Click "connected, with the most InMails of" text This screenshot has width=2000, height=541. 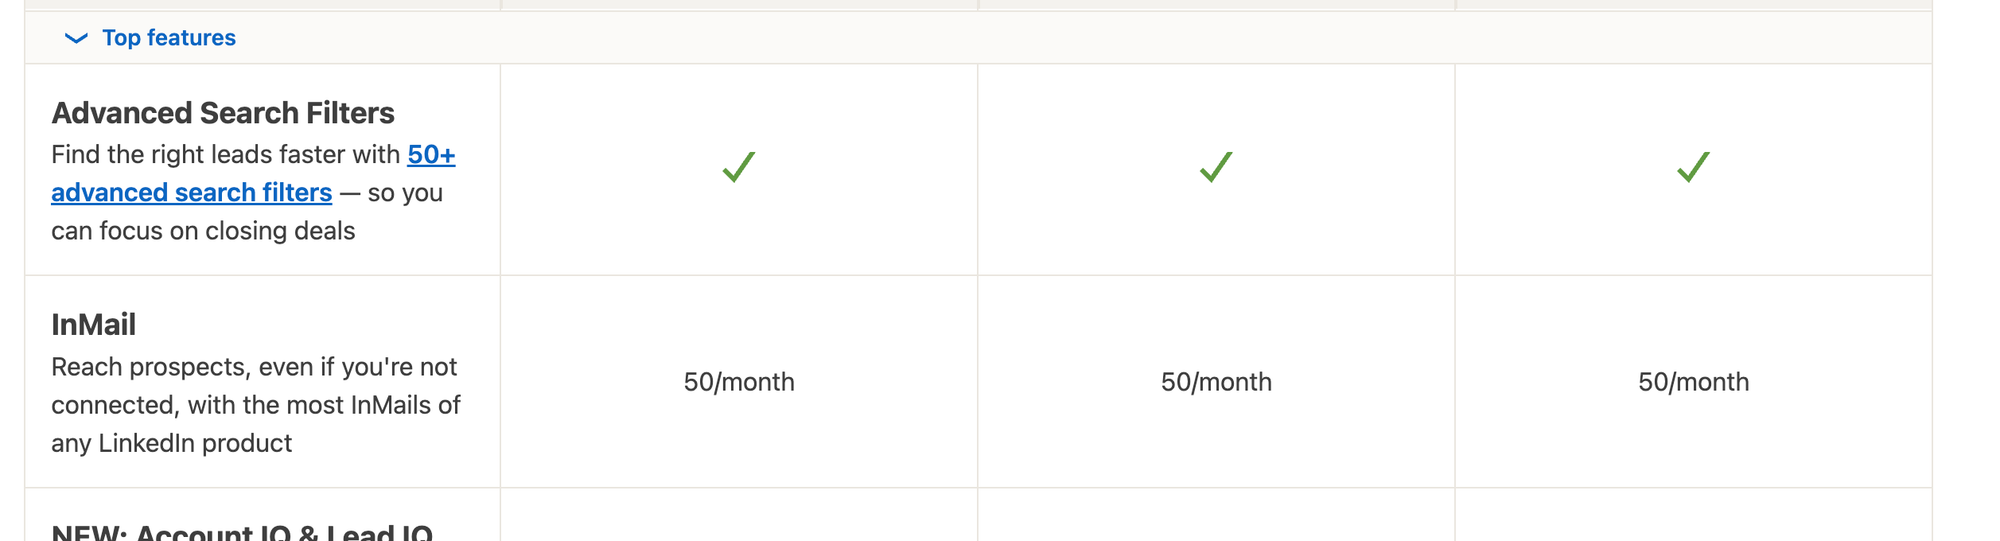click(x=256, y=405)
